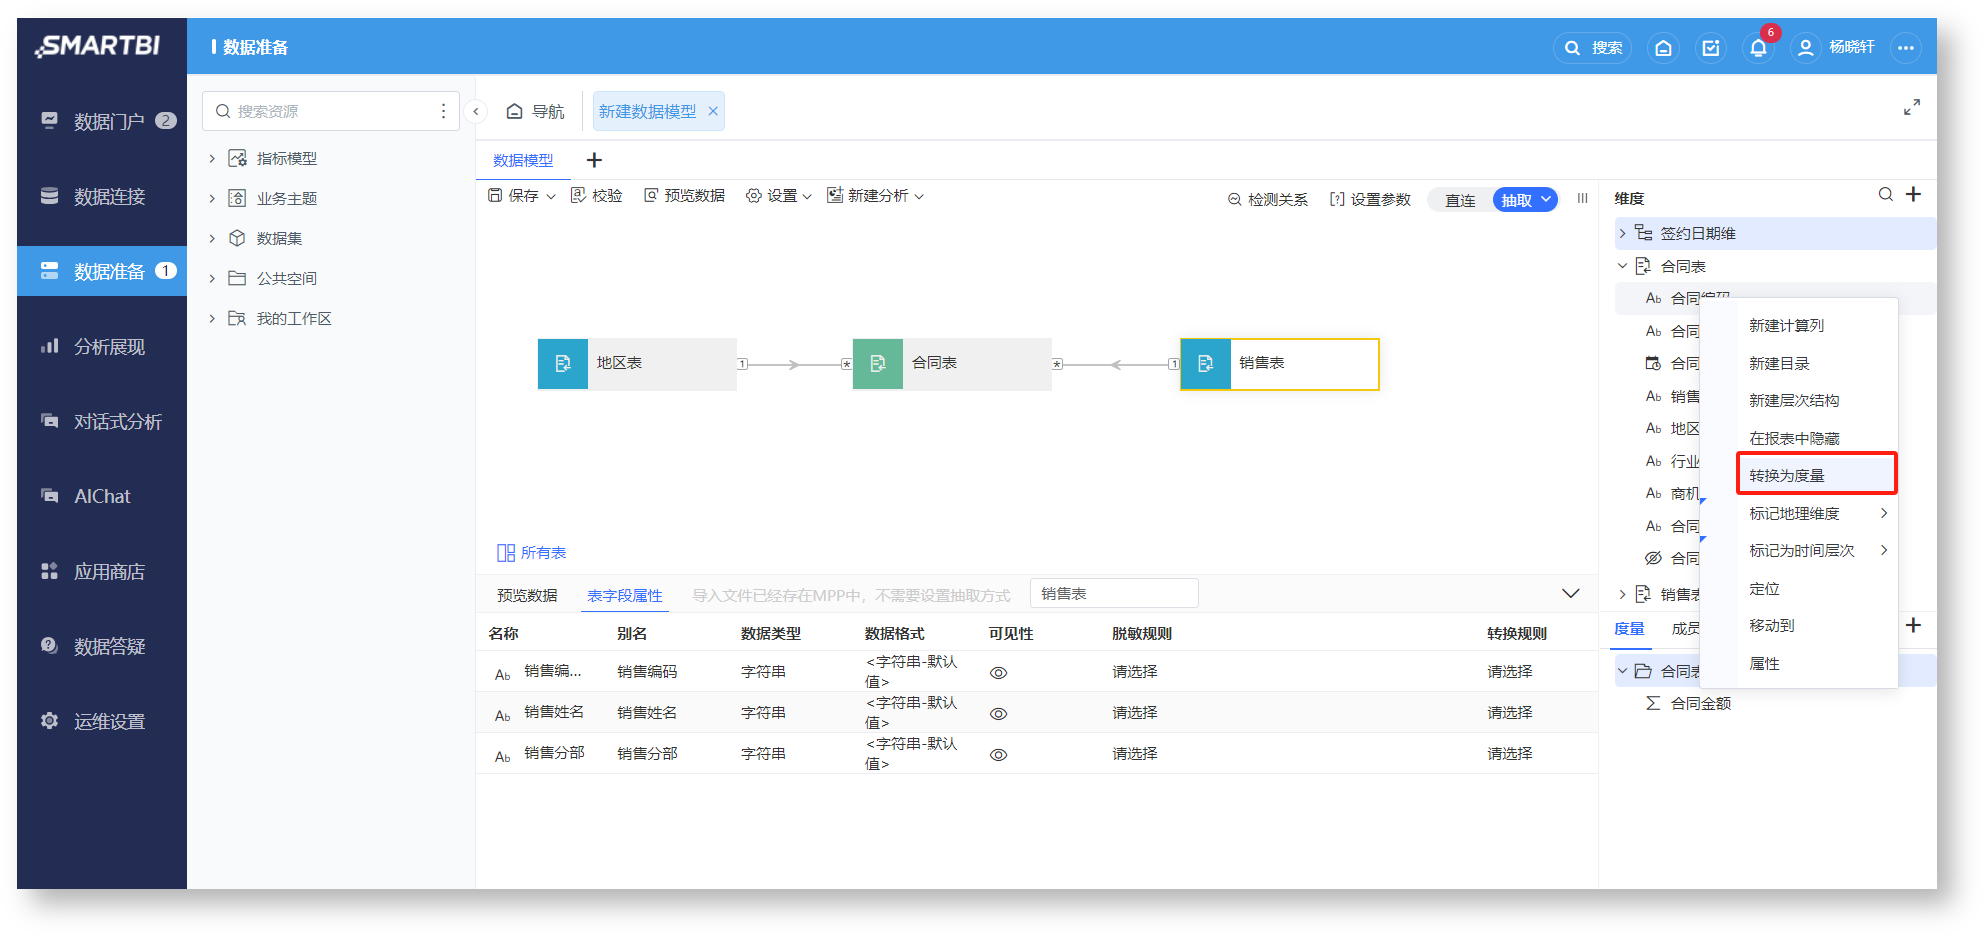Select the 地区表 node on canvas

click(x=637, y=364)
